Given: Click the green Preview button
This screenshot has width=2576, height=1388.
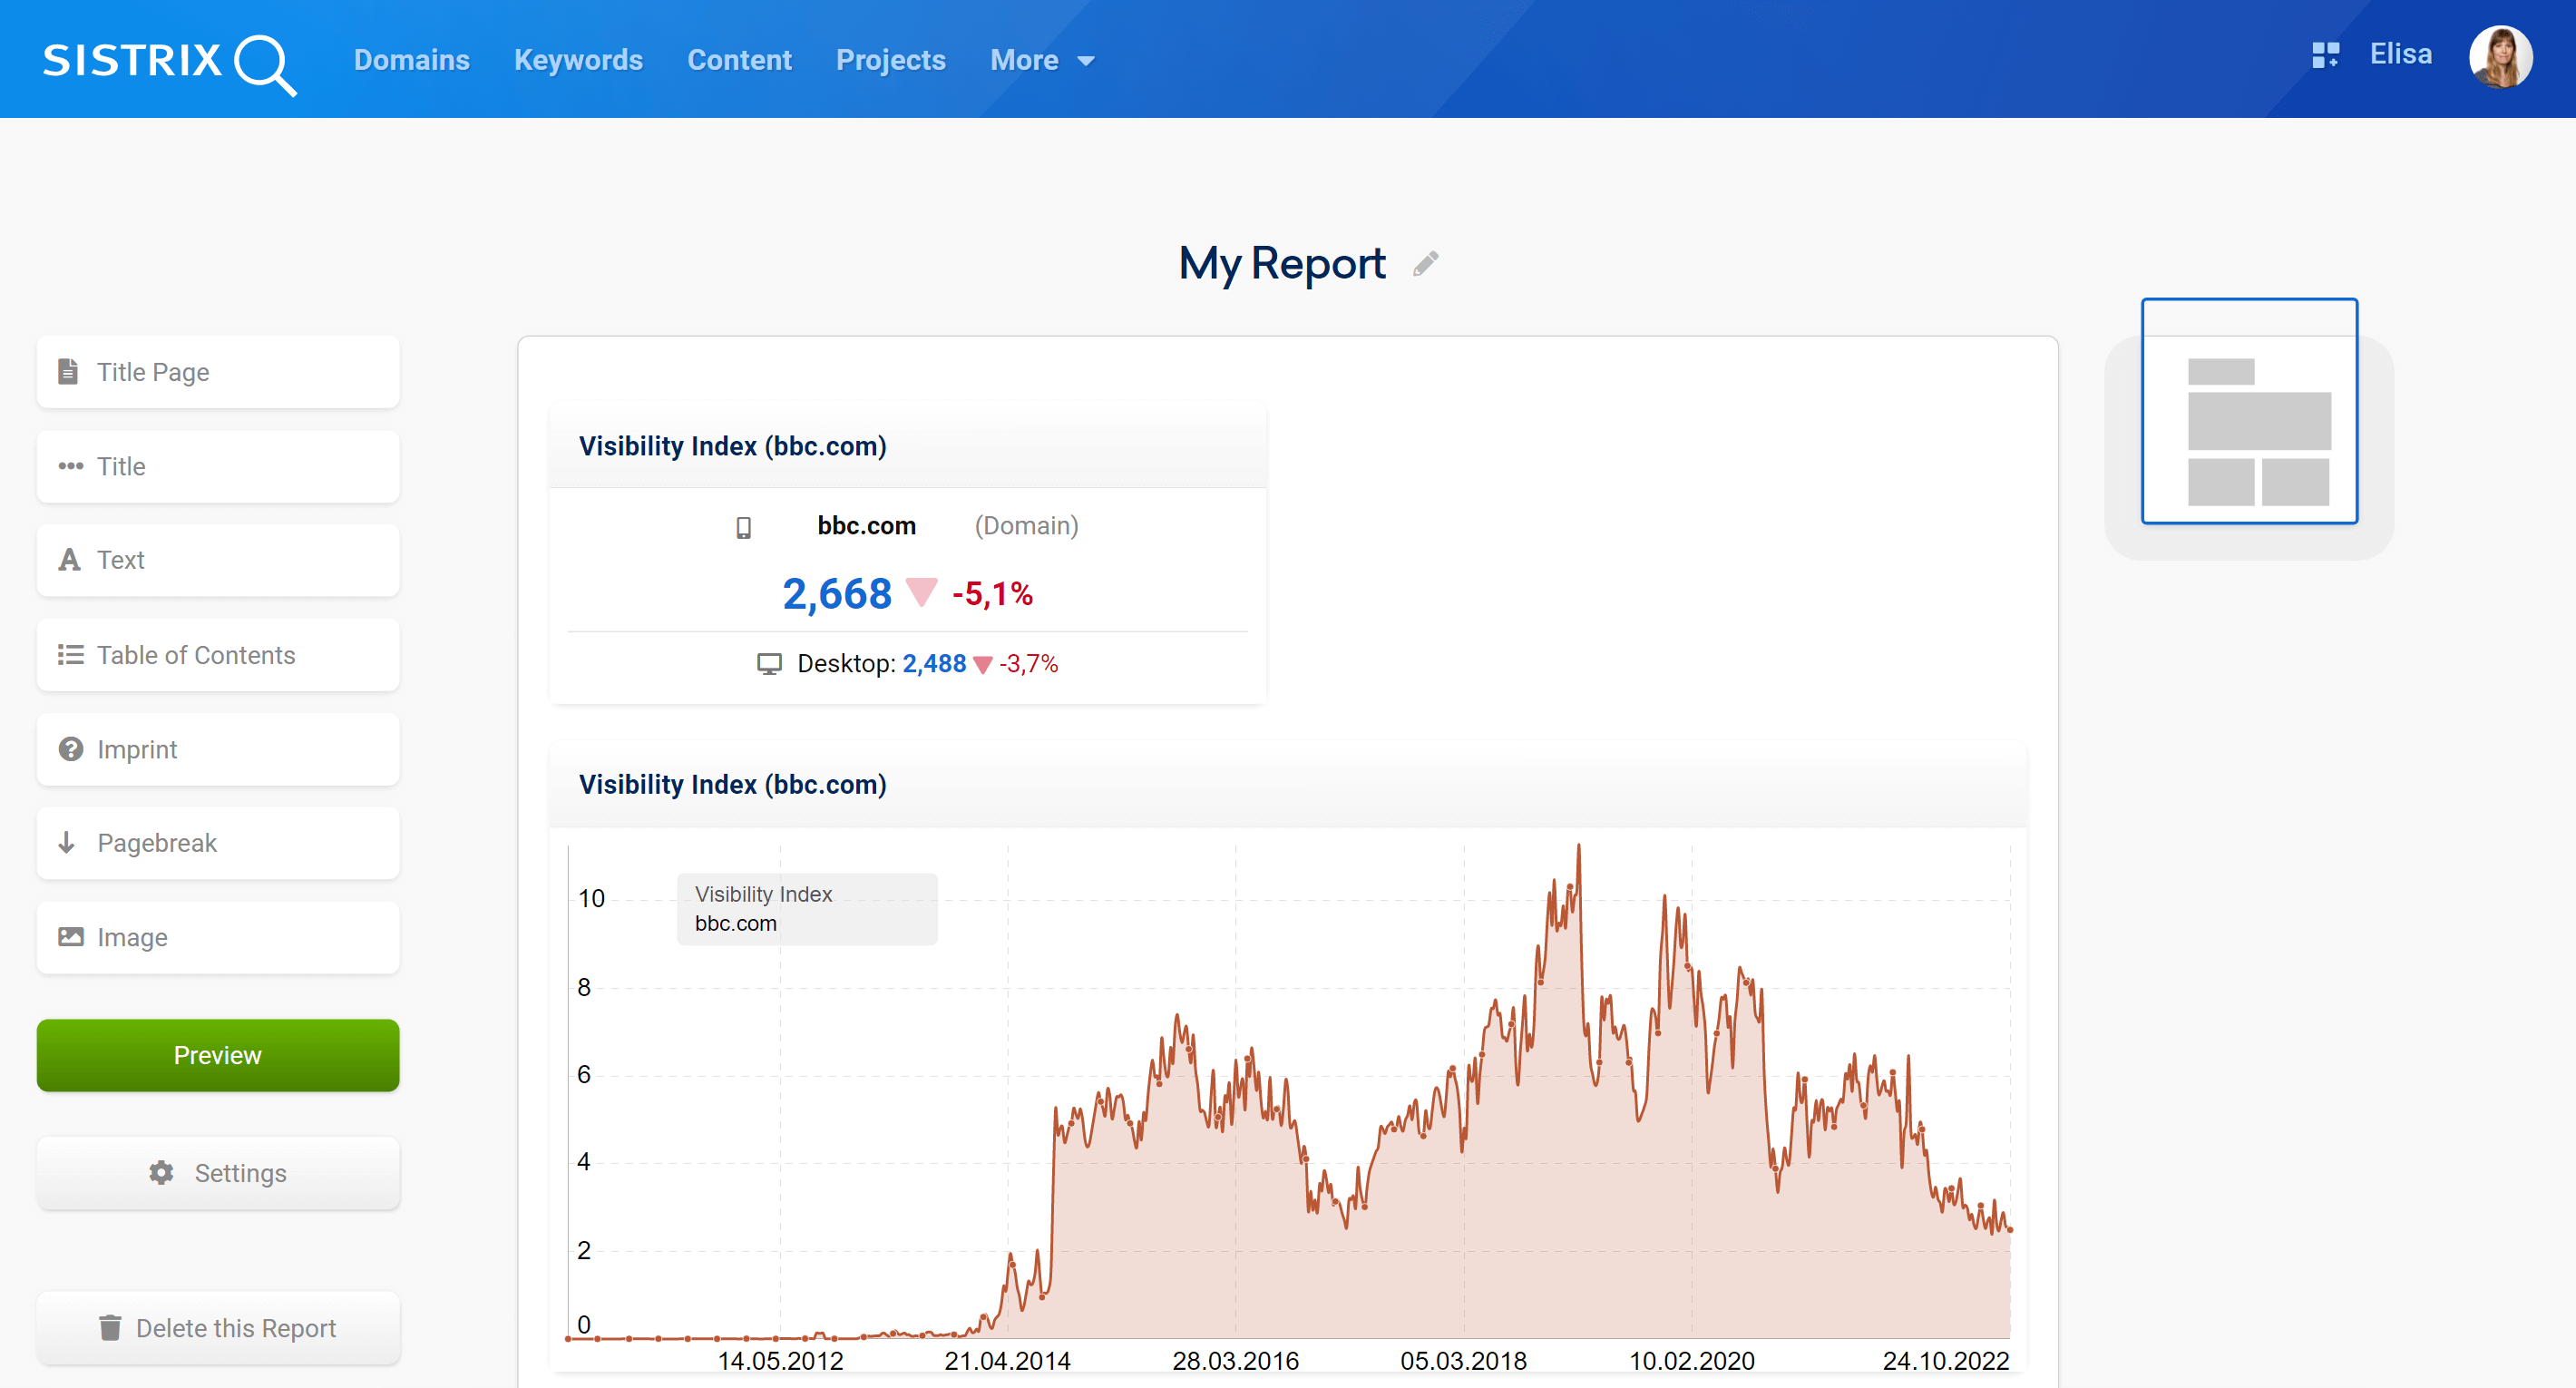Looking at the screenshot, I should coord(218,1055).
